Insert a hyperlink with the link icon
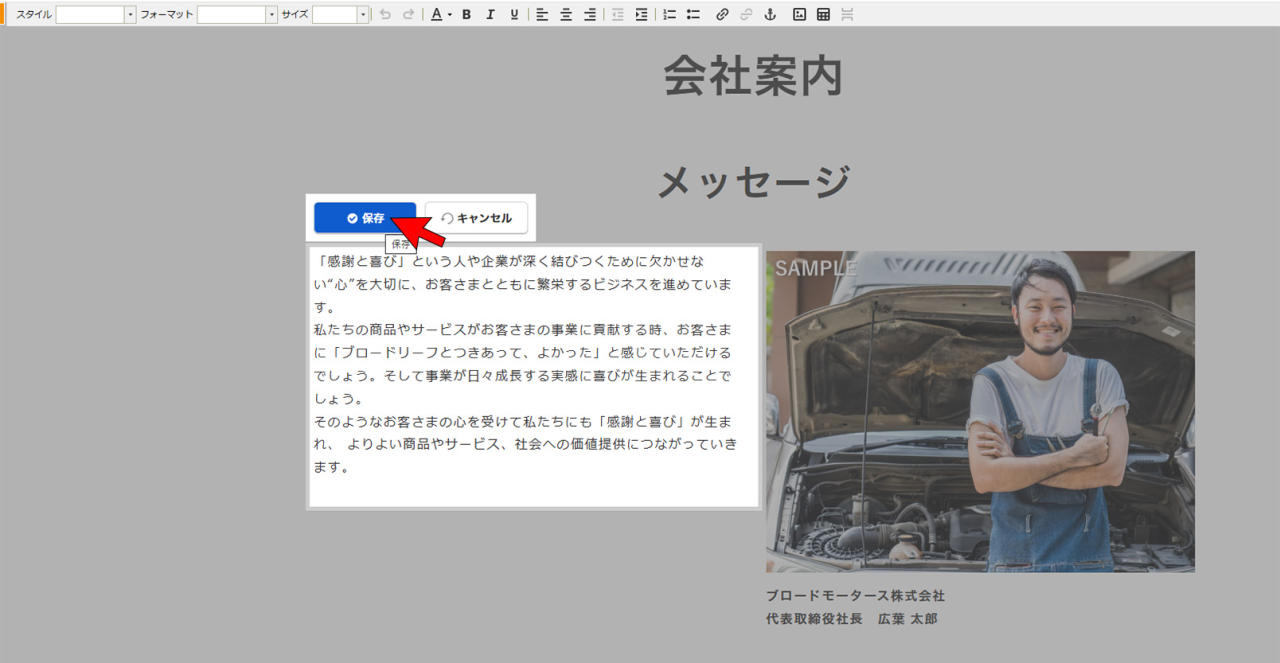The image size is (1280, 663). click(722, 15)
